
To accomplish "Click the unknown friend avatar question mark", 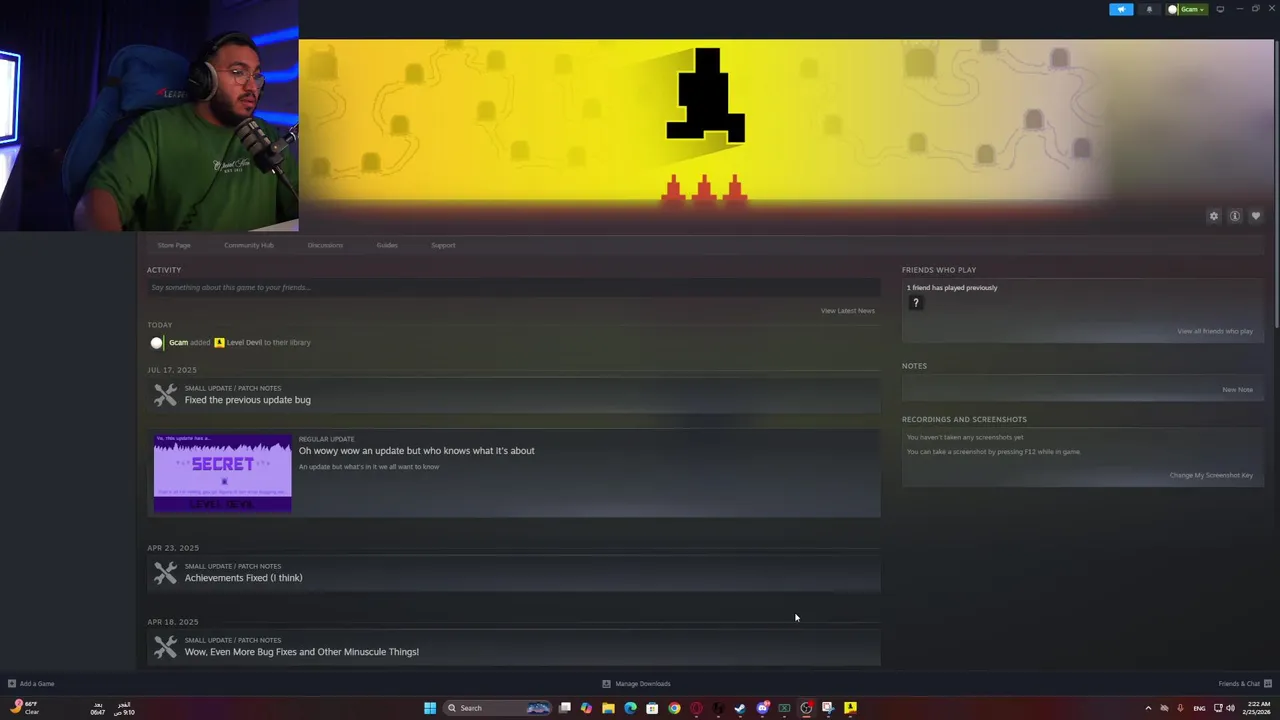I will [x=915, y=304].
